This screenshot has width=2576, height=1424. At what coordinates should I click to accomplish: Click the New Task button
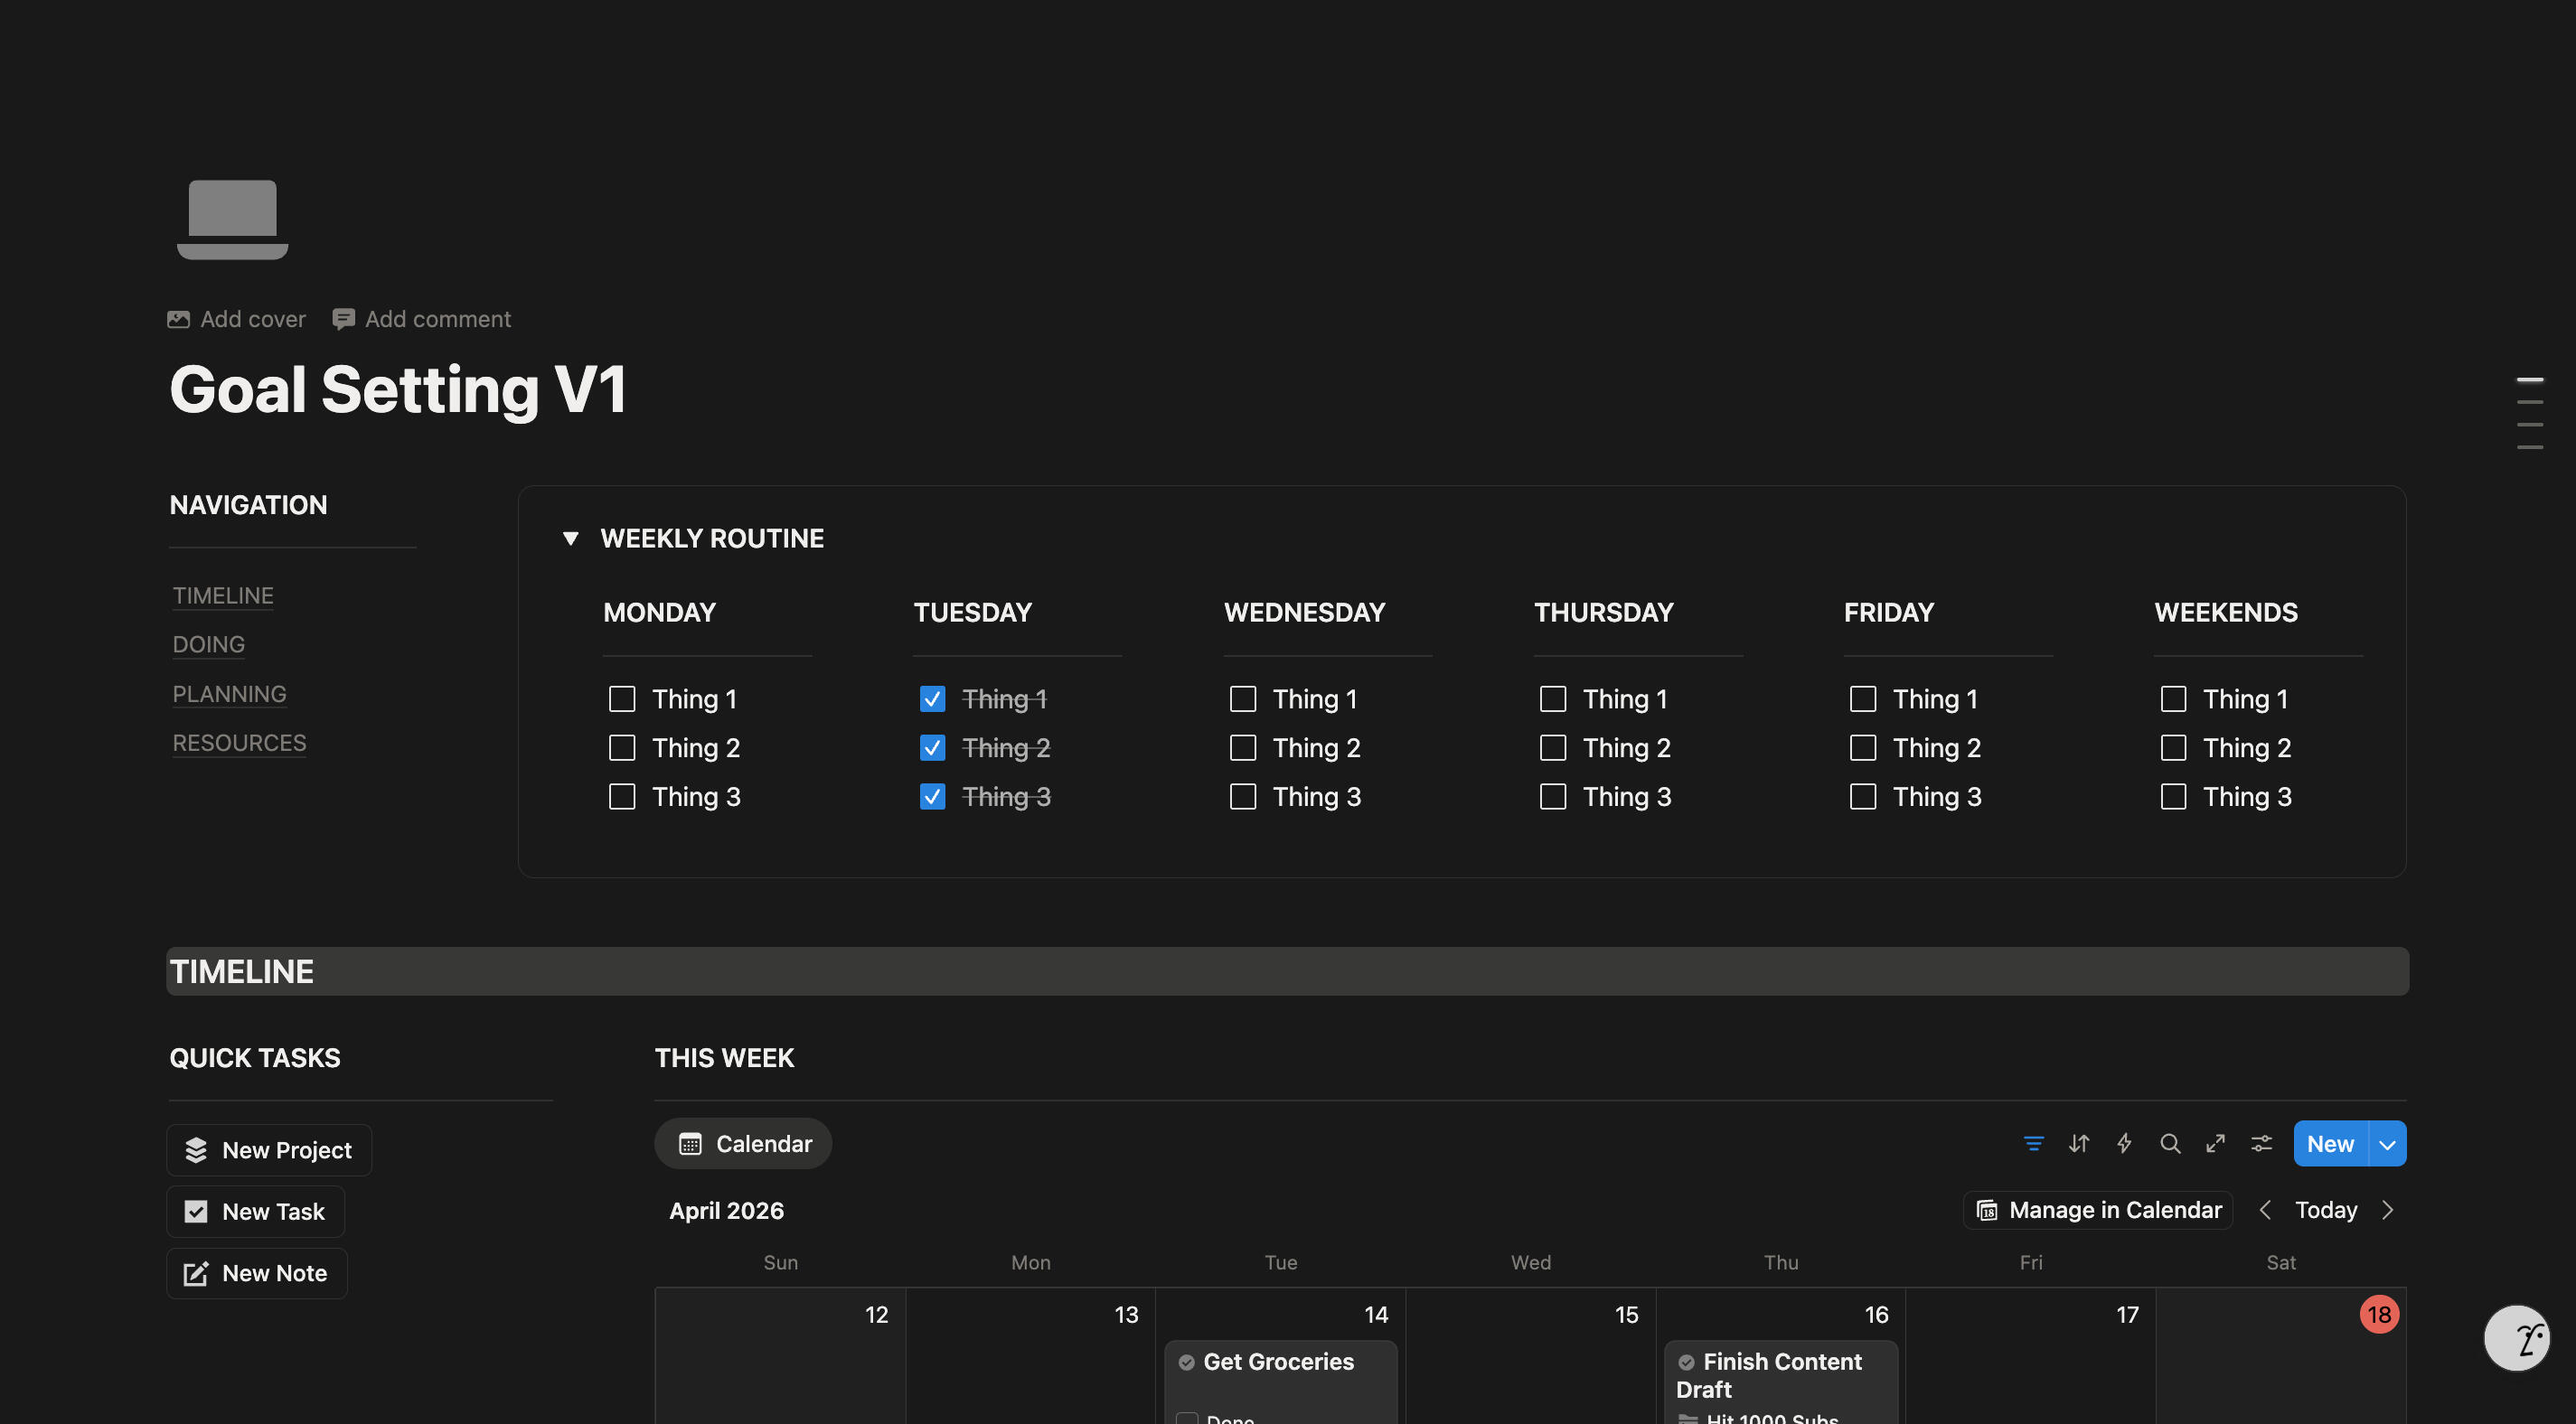[x=256, y=1211]
